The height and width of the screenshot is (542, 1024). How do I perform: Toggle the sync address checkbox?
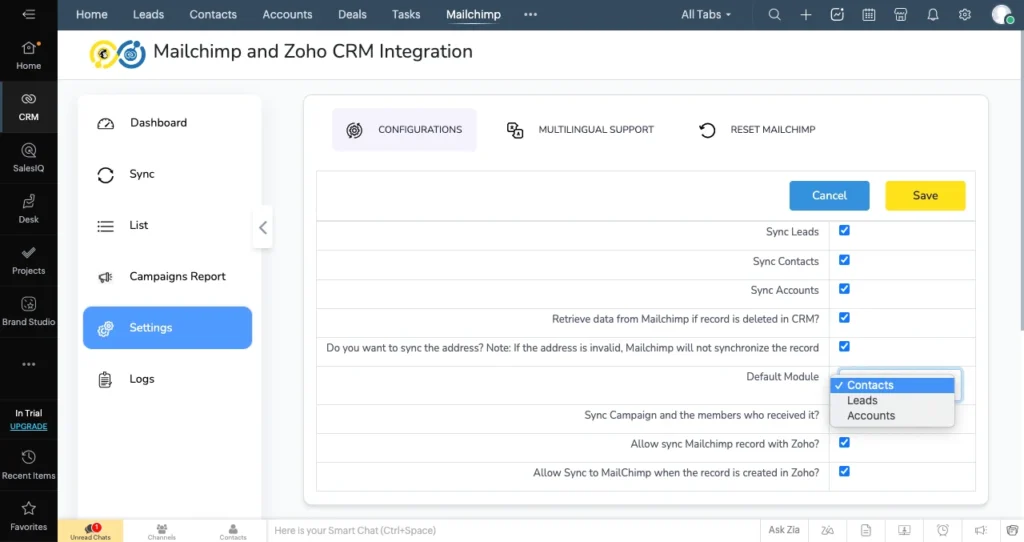point(844,347)
